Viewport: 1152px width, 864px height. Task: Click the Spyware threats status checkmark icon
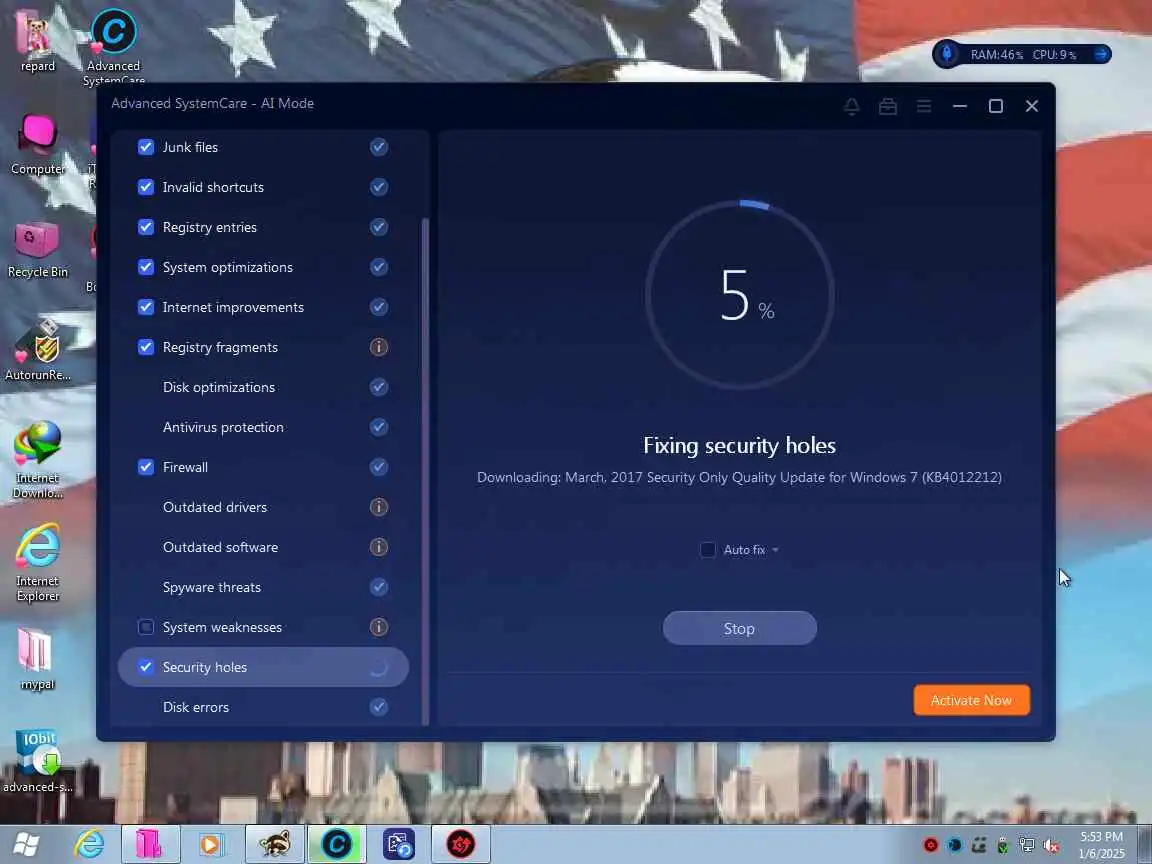(378, 587)
